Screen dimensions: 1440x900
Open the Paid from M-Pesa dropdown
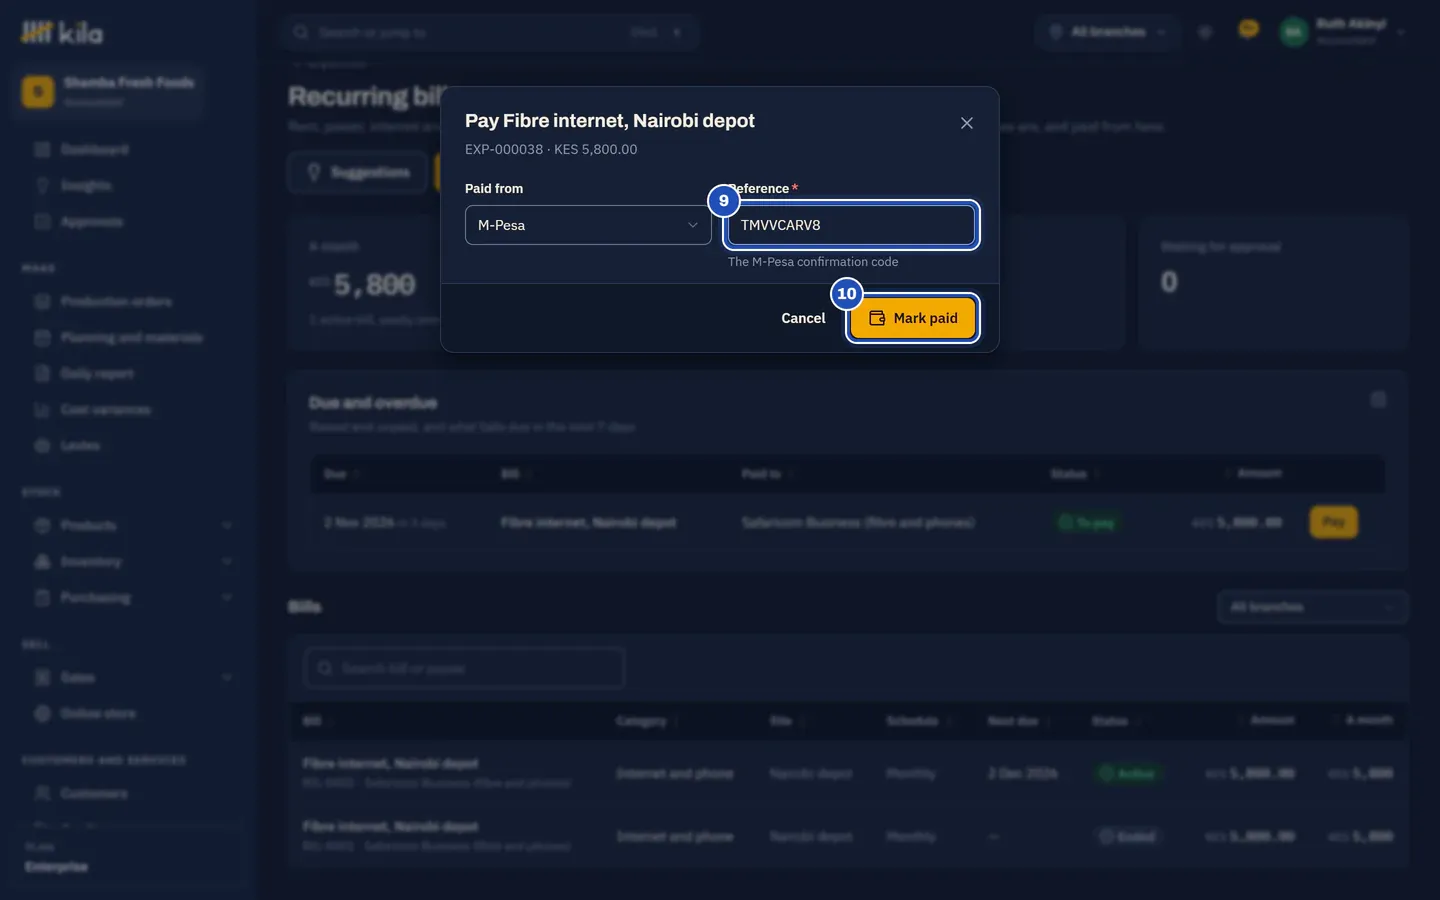588,225
